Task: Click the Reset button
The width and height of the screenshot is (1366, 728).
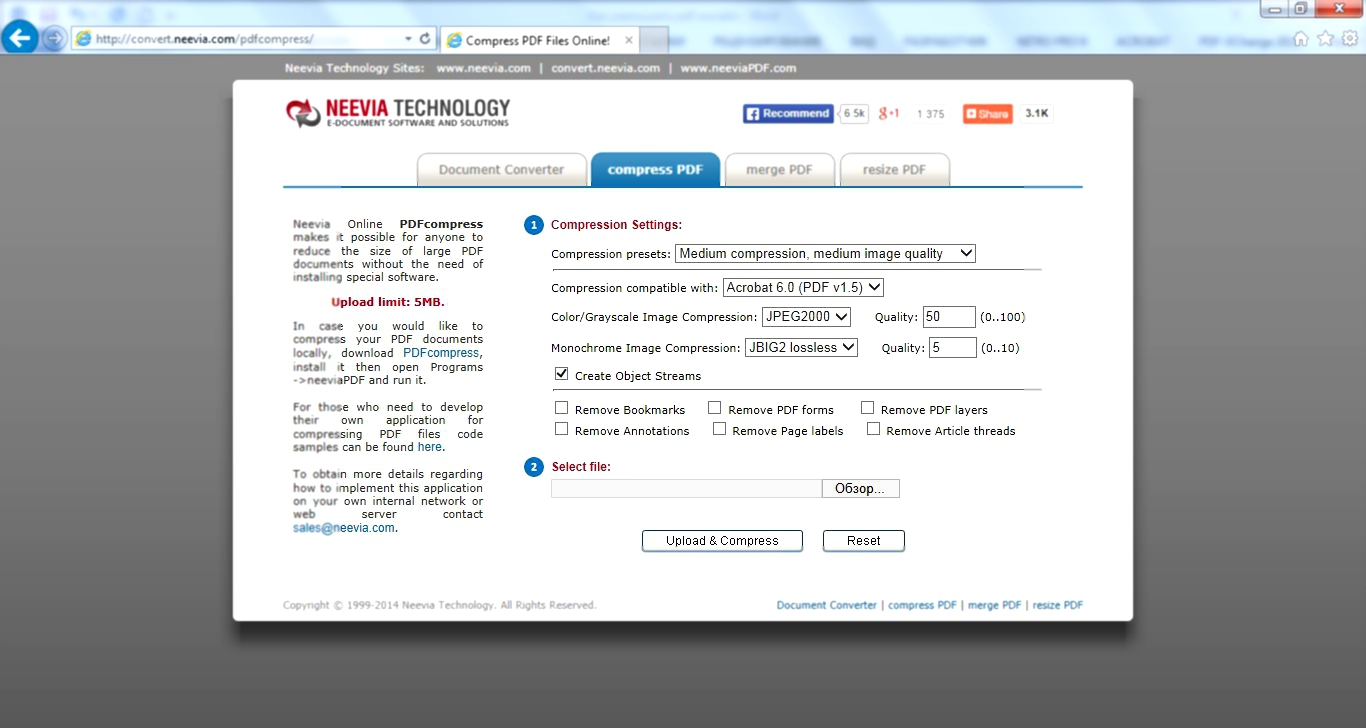Action: tap(864, 541)
